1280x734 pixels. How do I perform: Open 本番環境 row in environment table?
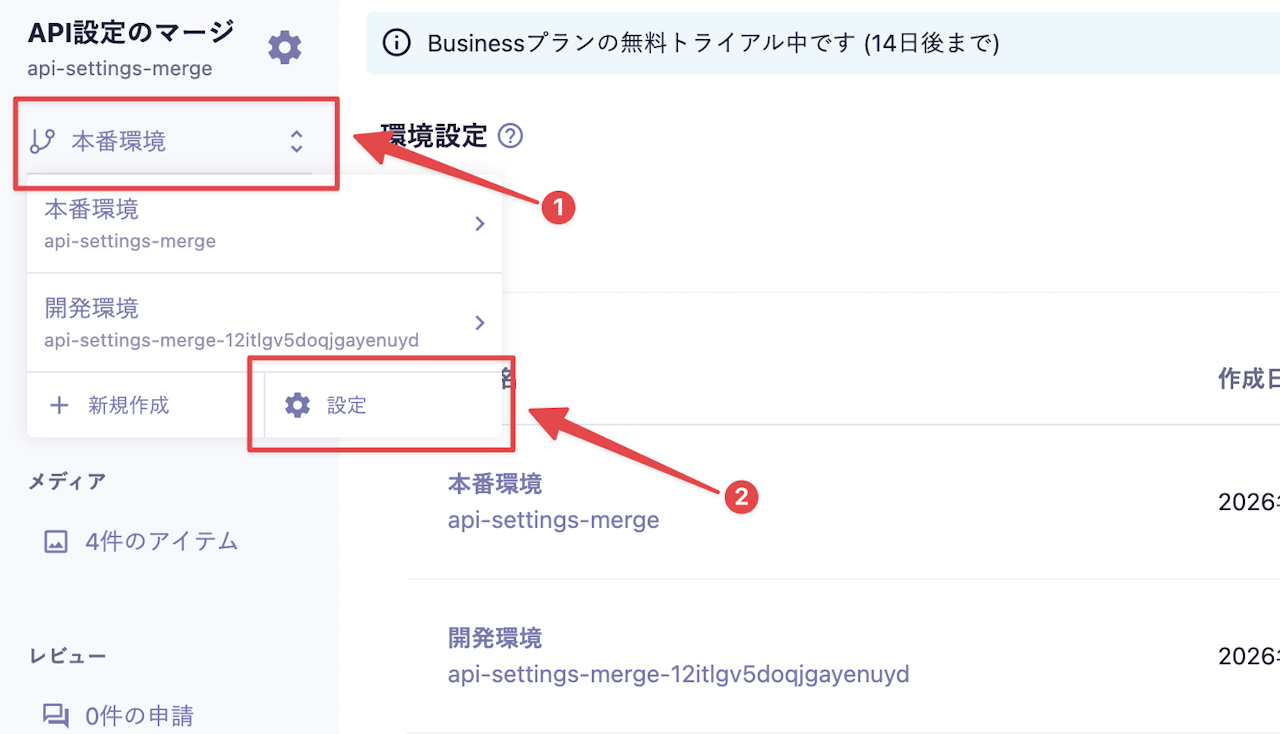point(844,502)
